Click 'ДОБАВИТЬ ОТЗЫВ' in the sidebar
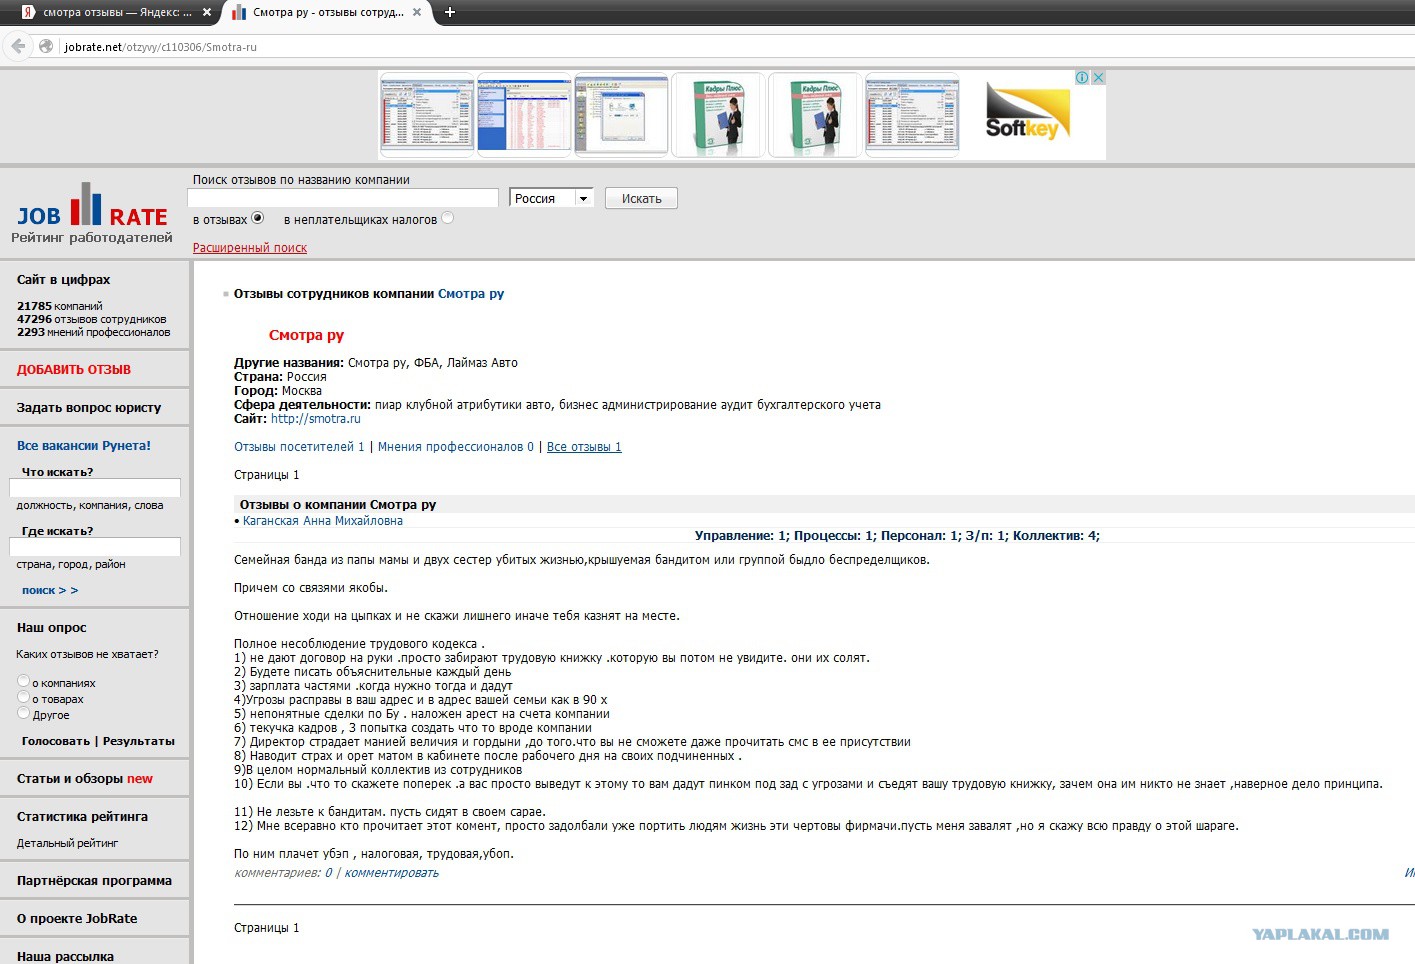Screen dimensions: 1415x964 coord(74,370)
